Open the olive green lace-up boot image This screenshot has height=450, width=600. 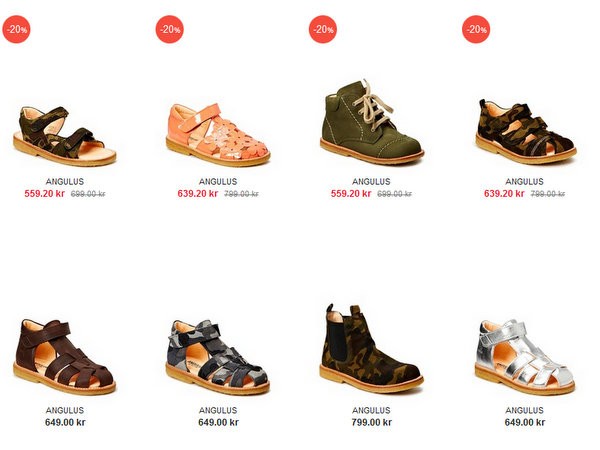[372, 121]
